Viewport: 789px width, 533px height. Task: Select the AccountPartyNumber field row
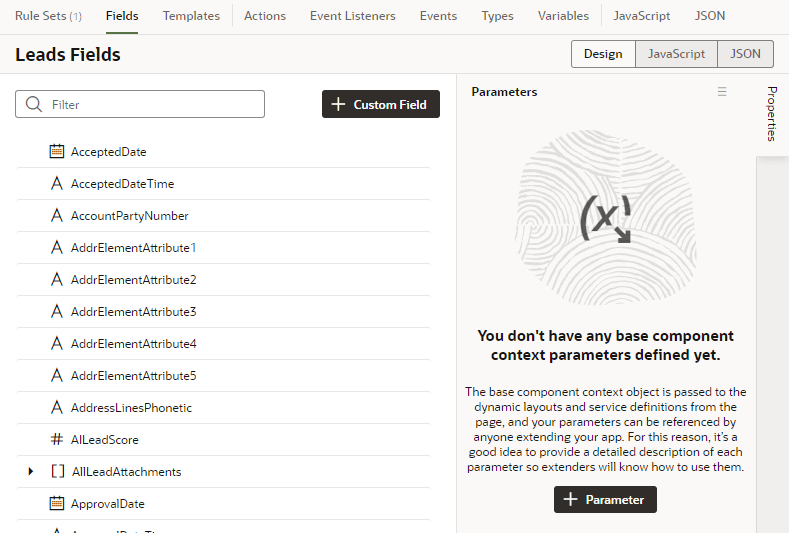click(223, 215)
